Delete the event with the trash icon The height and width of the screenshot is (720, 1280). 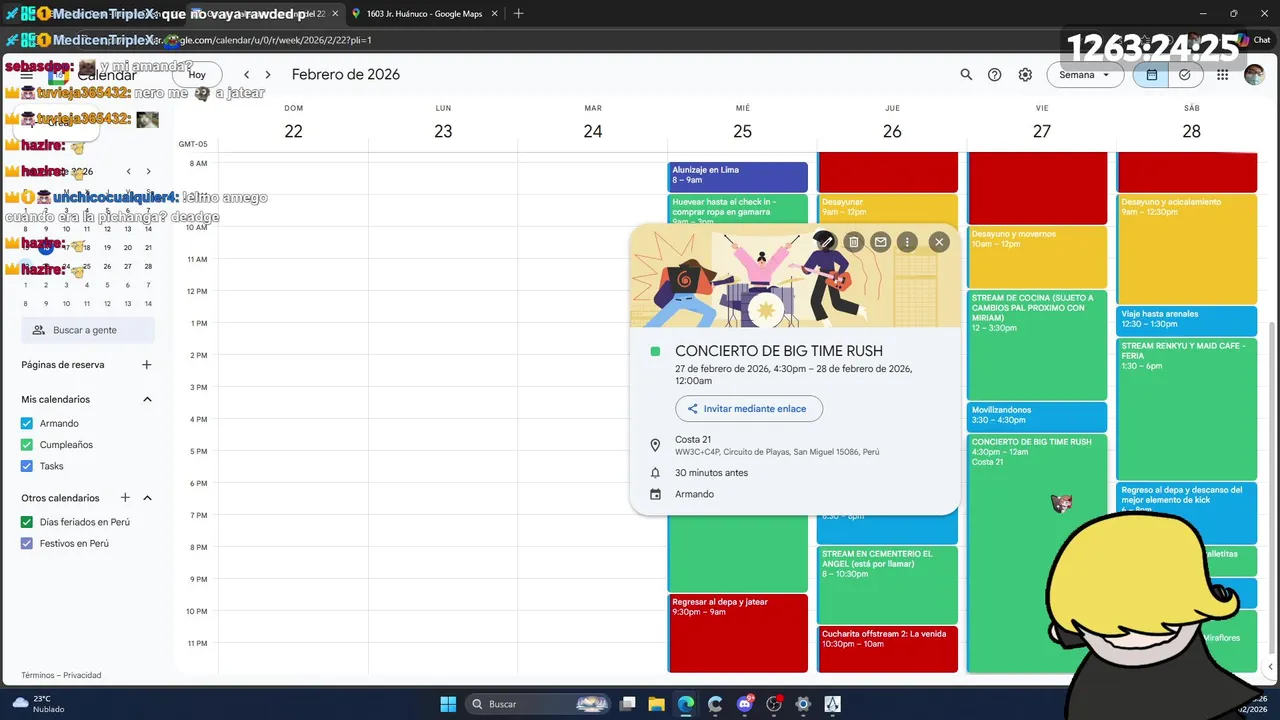click(x=853, y=242)
